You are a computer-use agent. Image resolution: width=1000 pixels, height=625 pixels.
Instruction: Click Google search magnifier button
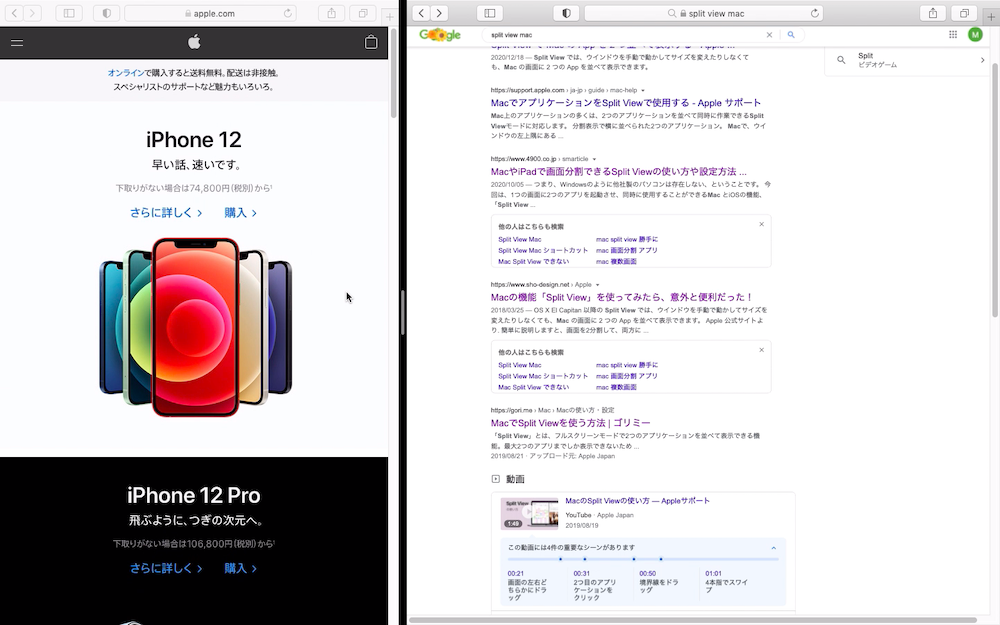(x=791, y=35)
